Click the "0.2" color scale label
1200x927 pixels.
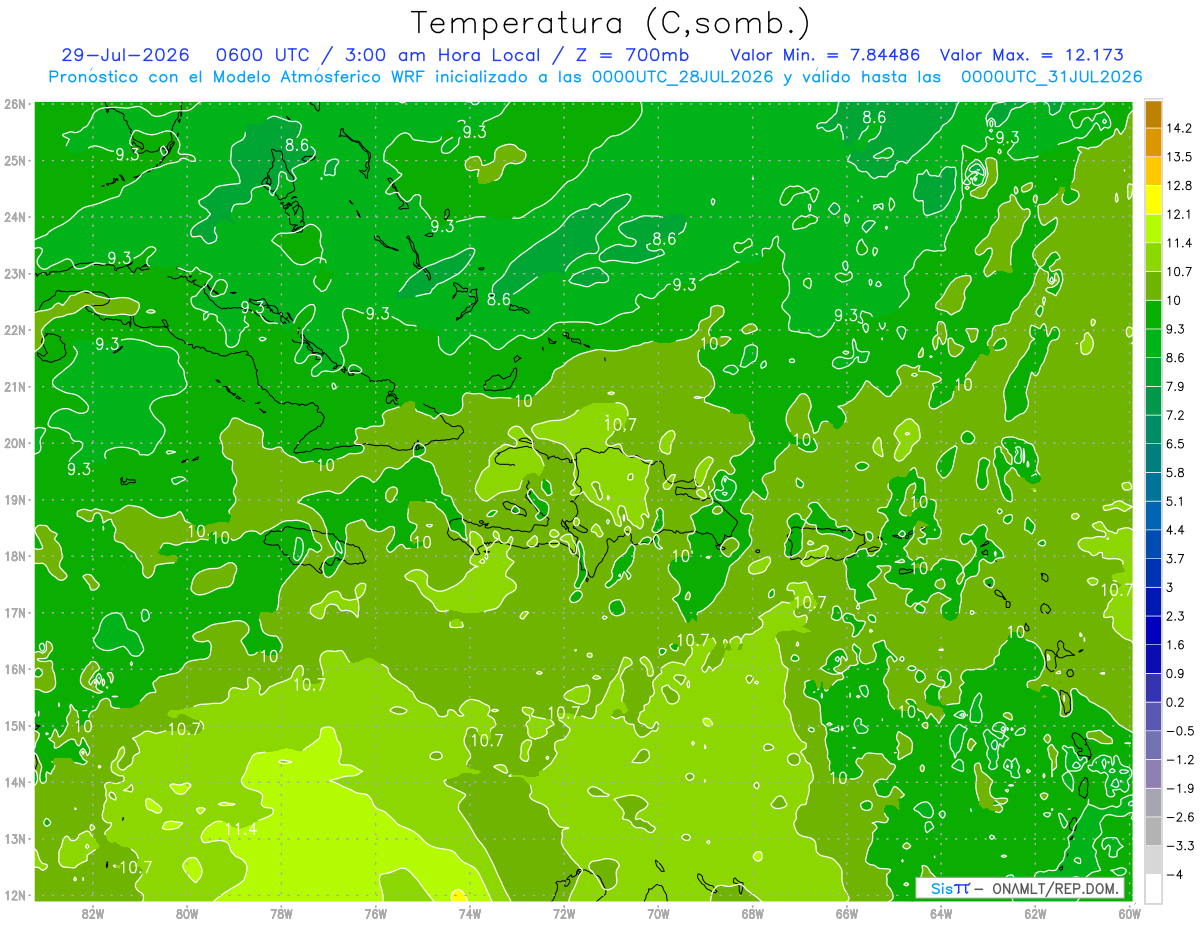(1175, 701)
